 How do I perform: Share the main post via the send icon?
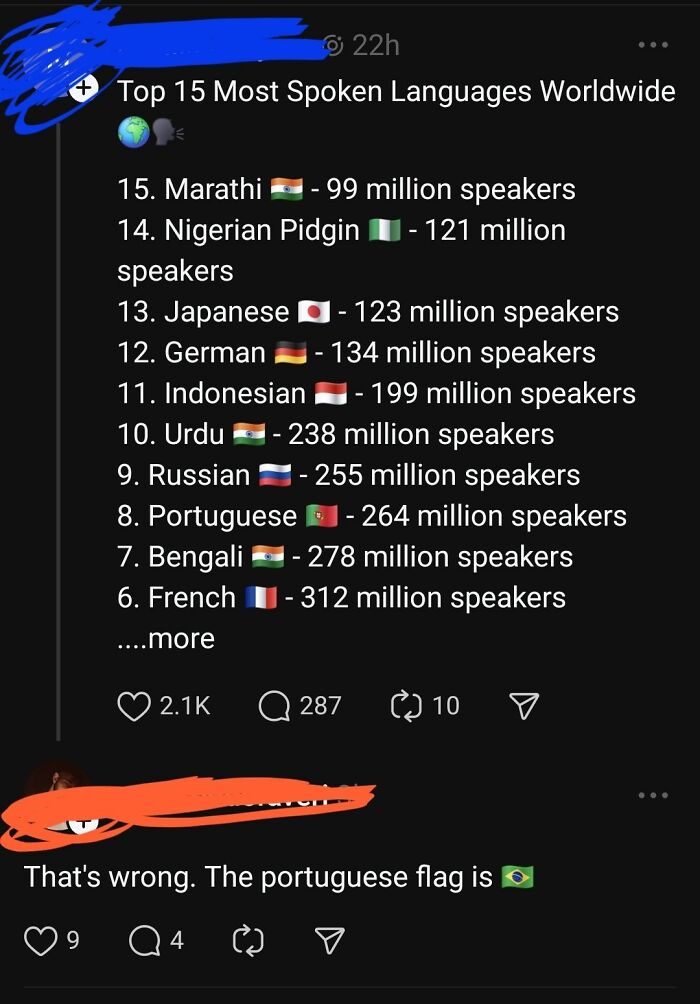(x=523, y=705)
